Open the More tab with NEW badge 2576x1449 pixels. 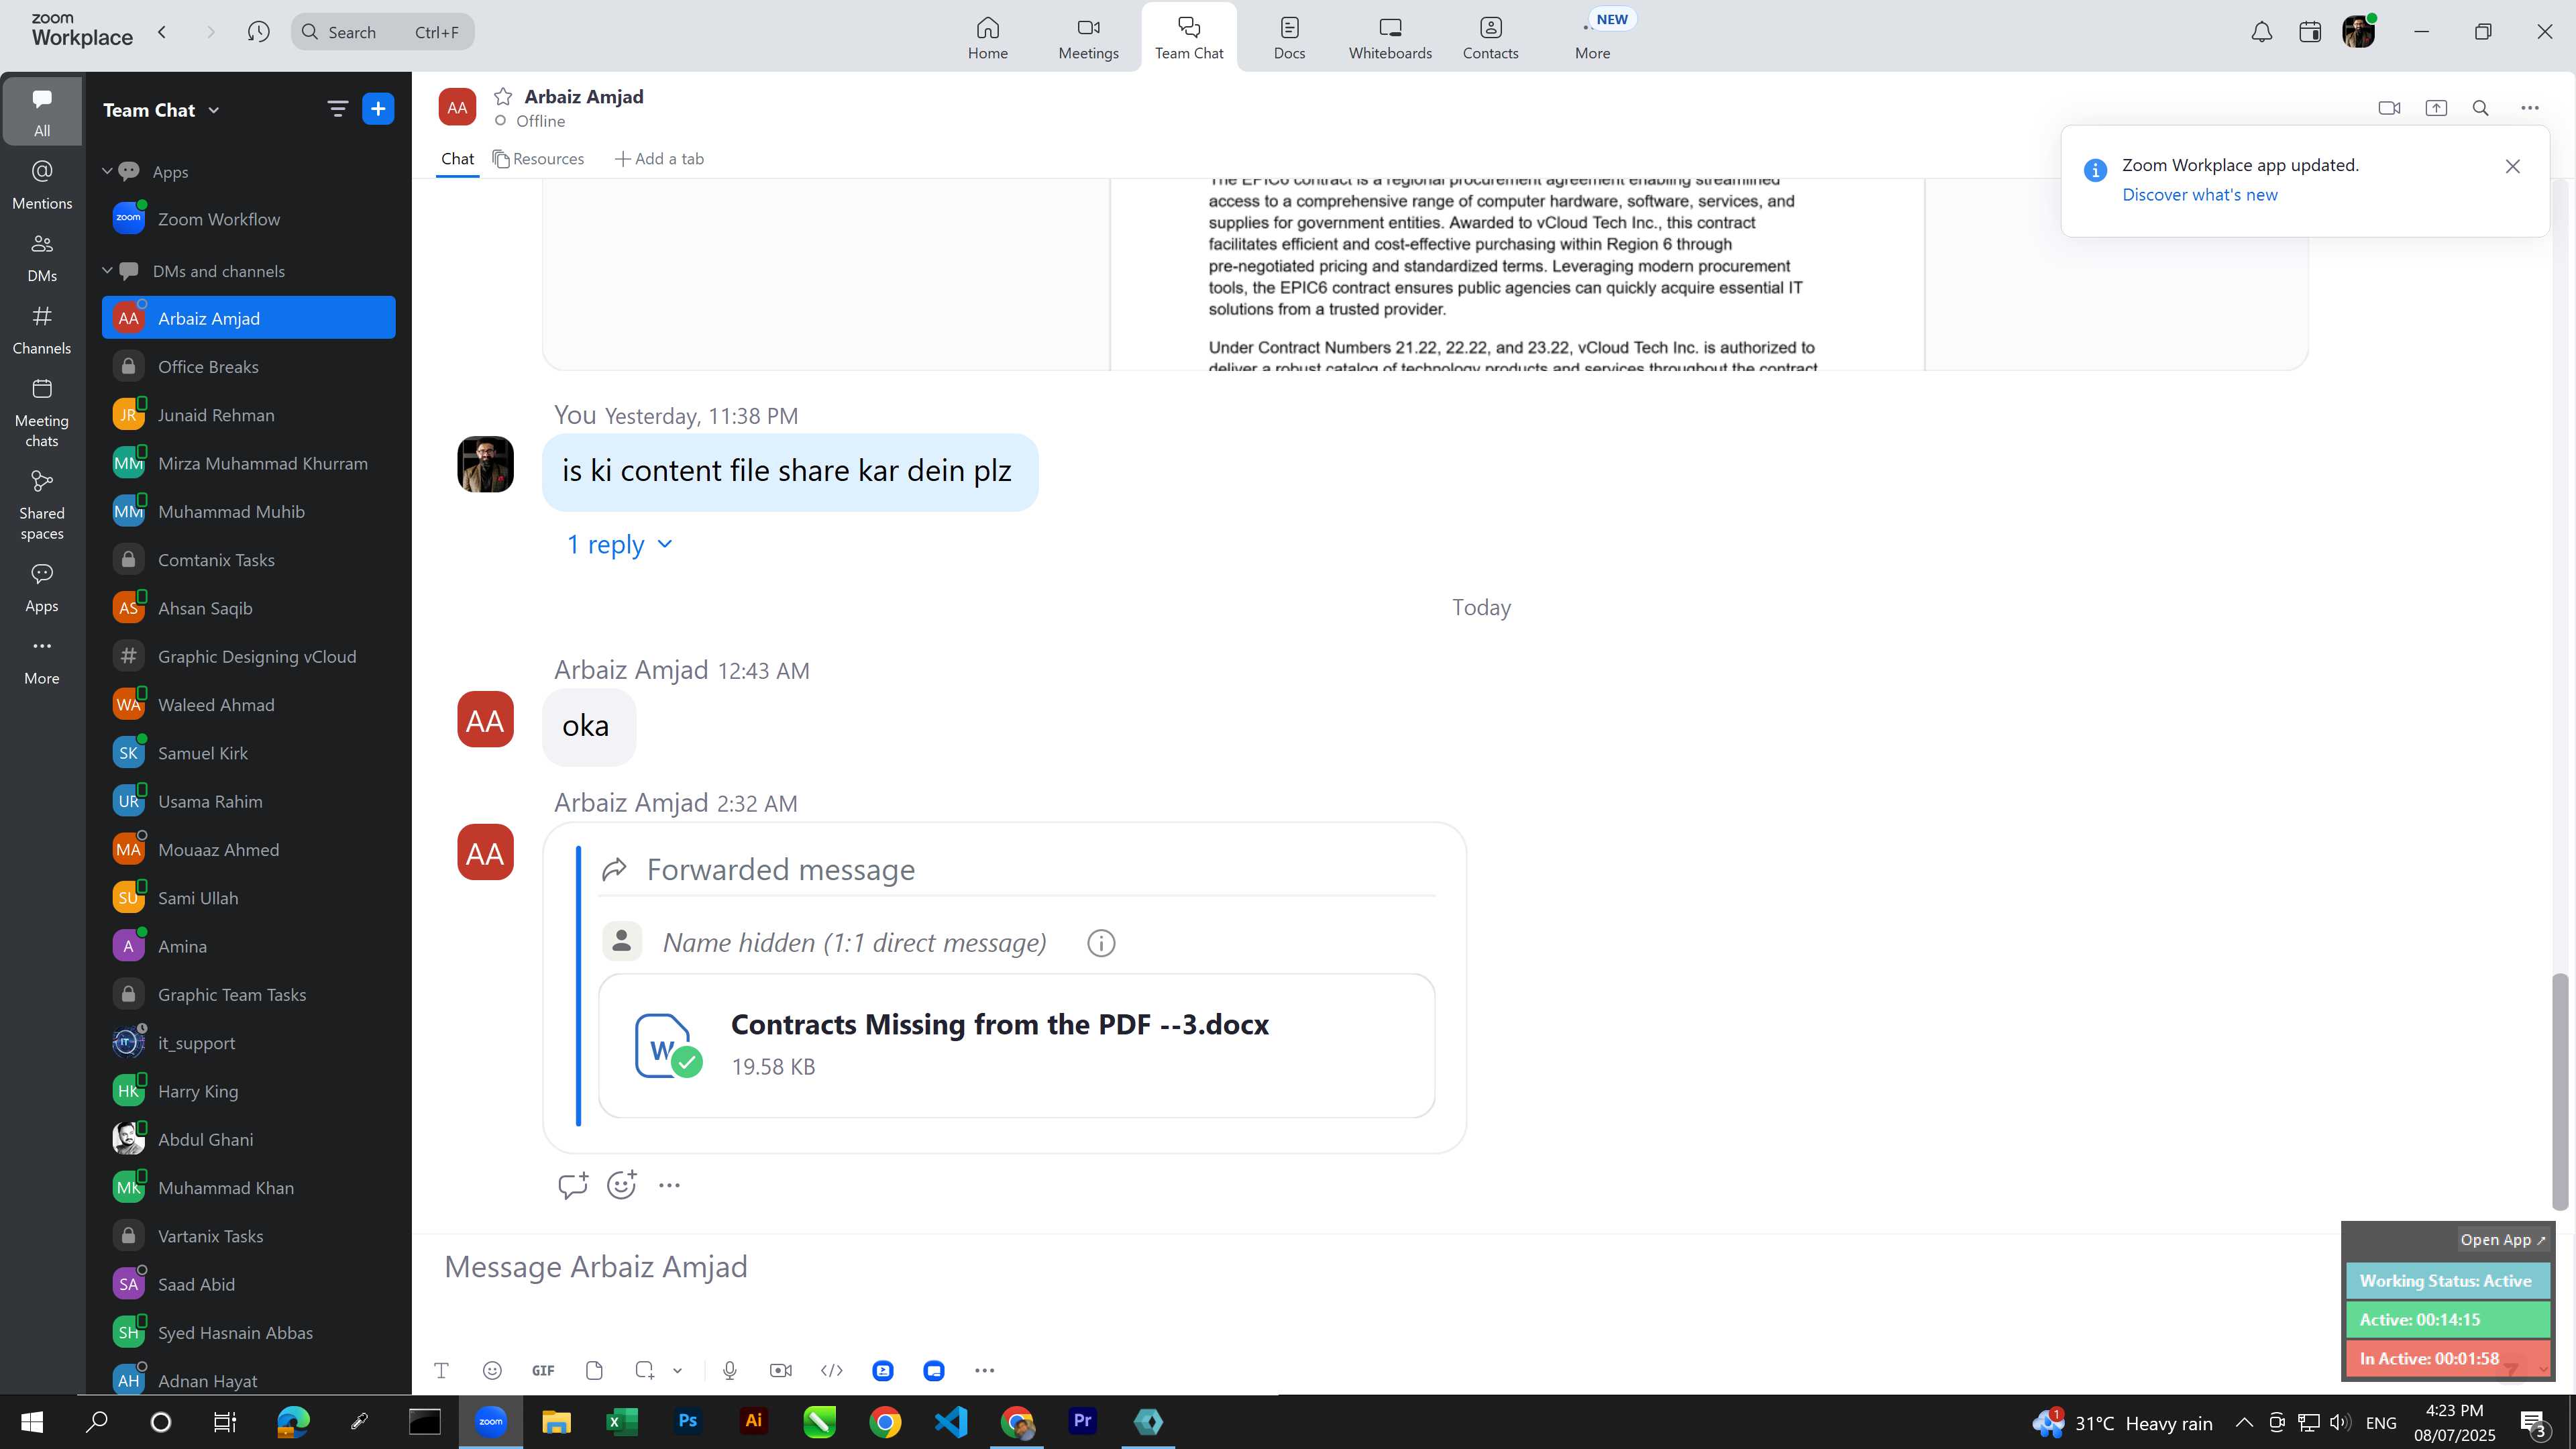pyautogui.click(x=1594, y=37)
